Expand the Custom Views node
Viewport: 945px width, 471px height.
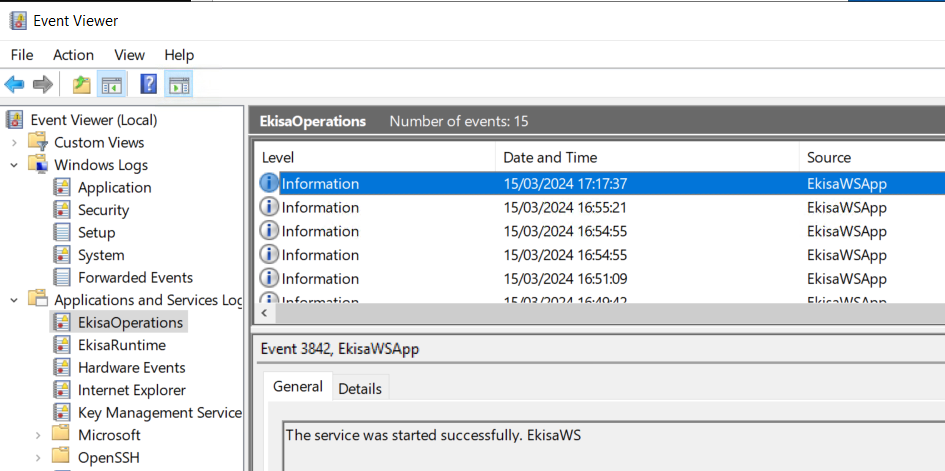14,143
